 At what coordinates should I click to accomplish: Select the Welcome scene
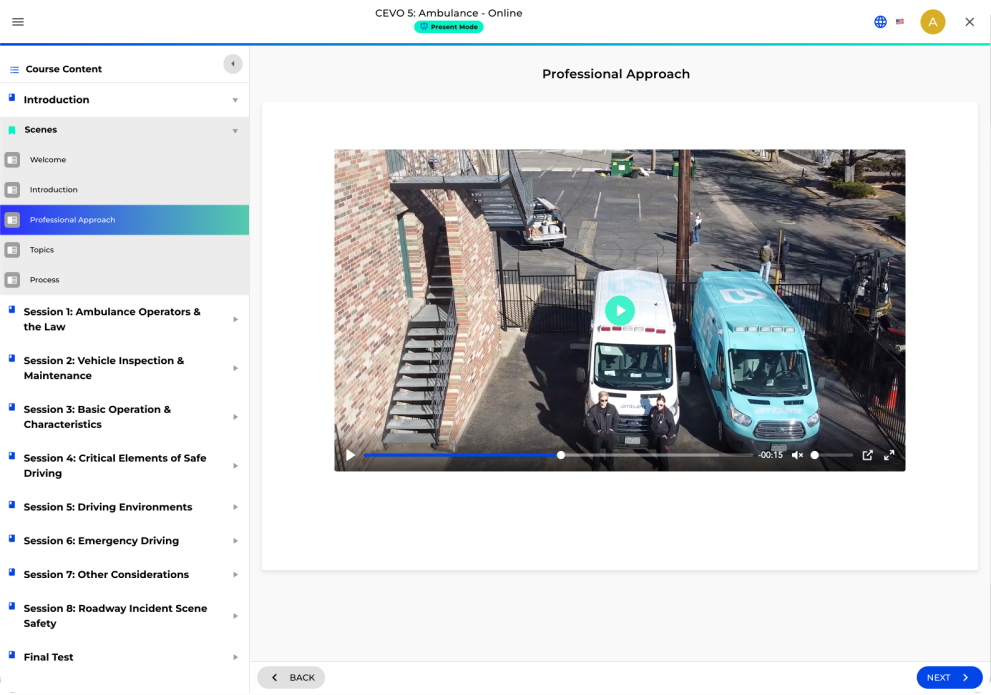click(x=125, y=160)
